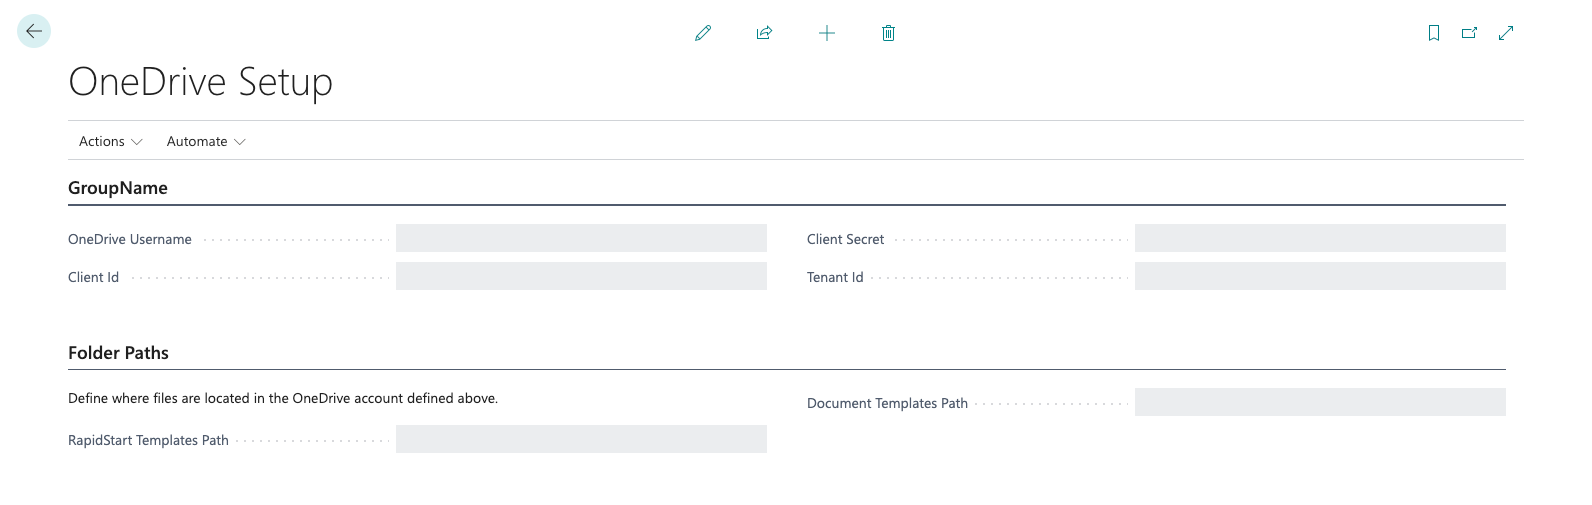Click the pencil edit icon
The width and height of the screenshot is (1592, 505).
703,33
